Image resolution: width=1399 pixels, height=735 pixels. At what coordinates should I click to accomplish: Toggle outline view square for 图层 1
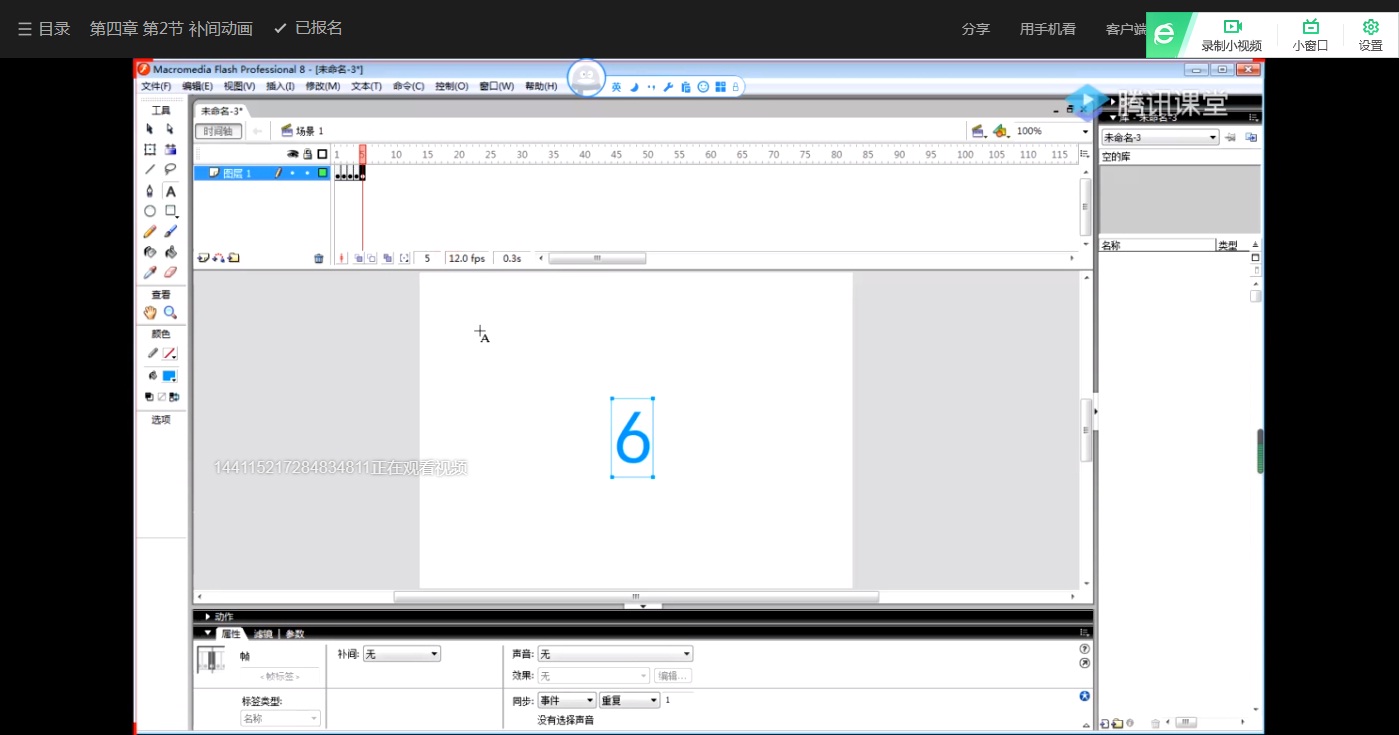(x=323, y=173)
